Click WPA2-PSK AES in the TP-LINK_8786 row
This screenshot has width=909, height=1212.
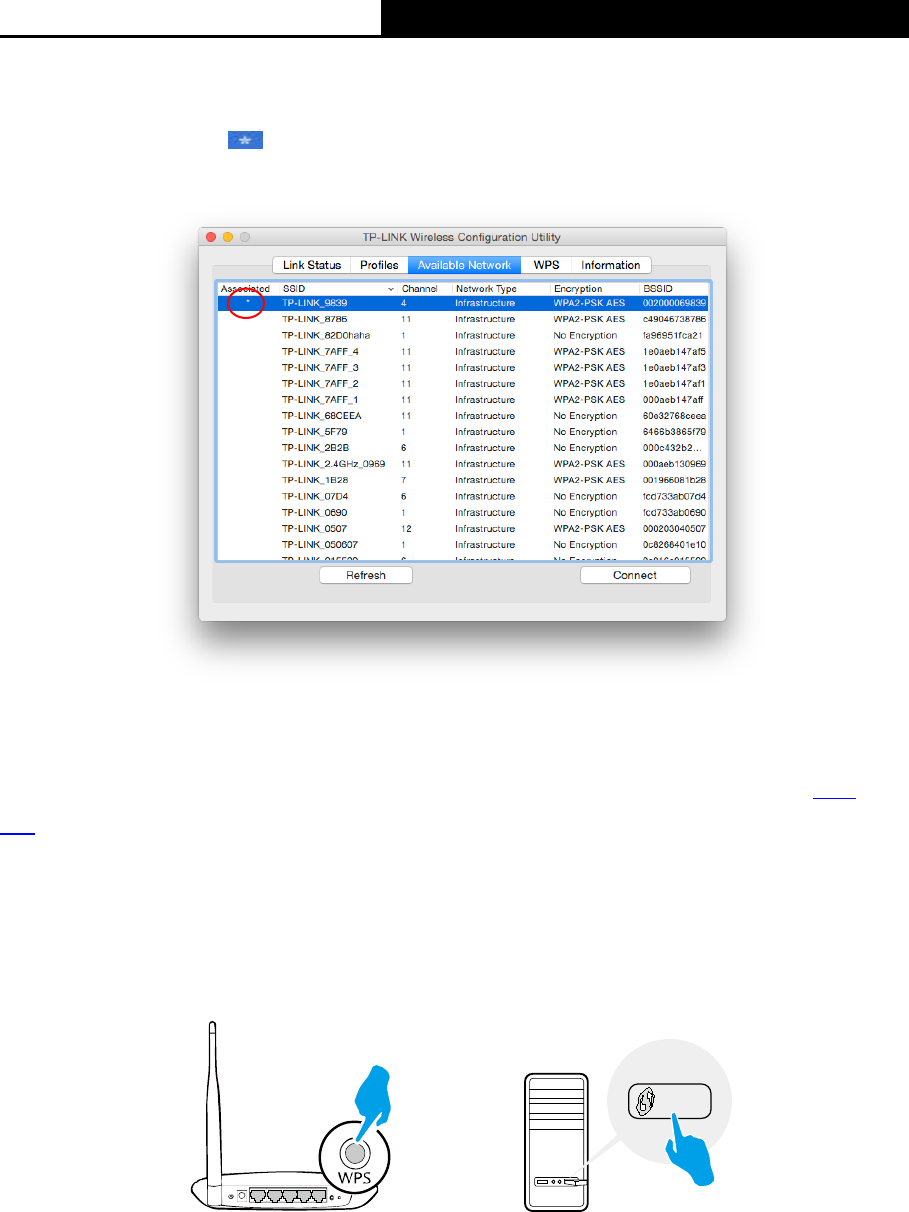(x=589, y=319)
